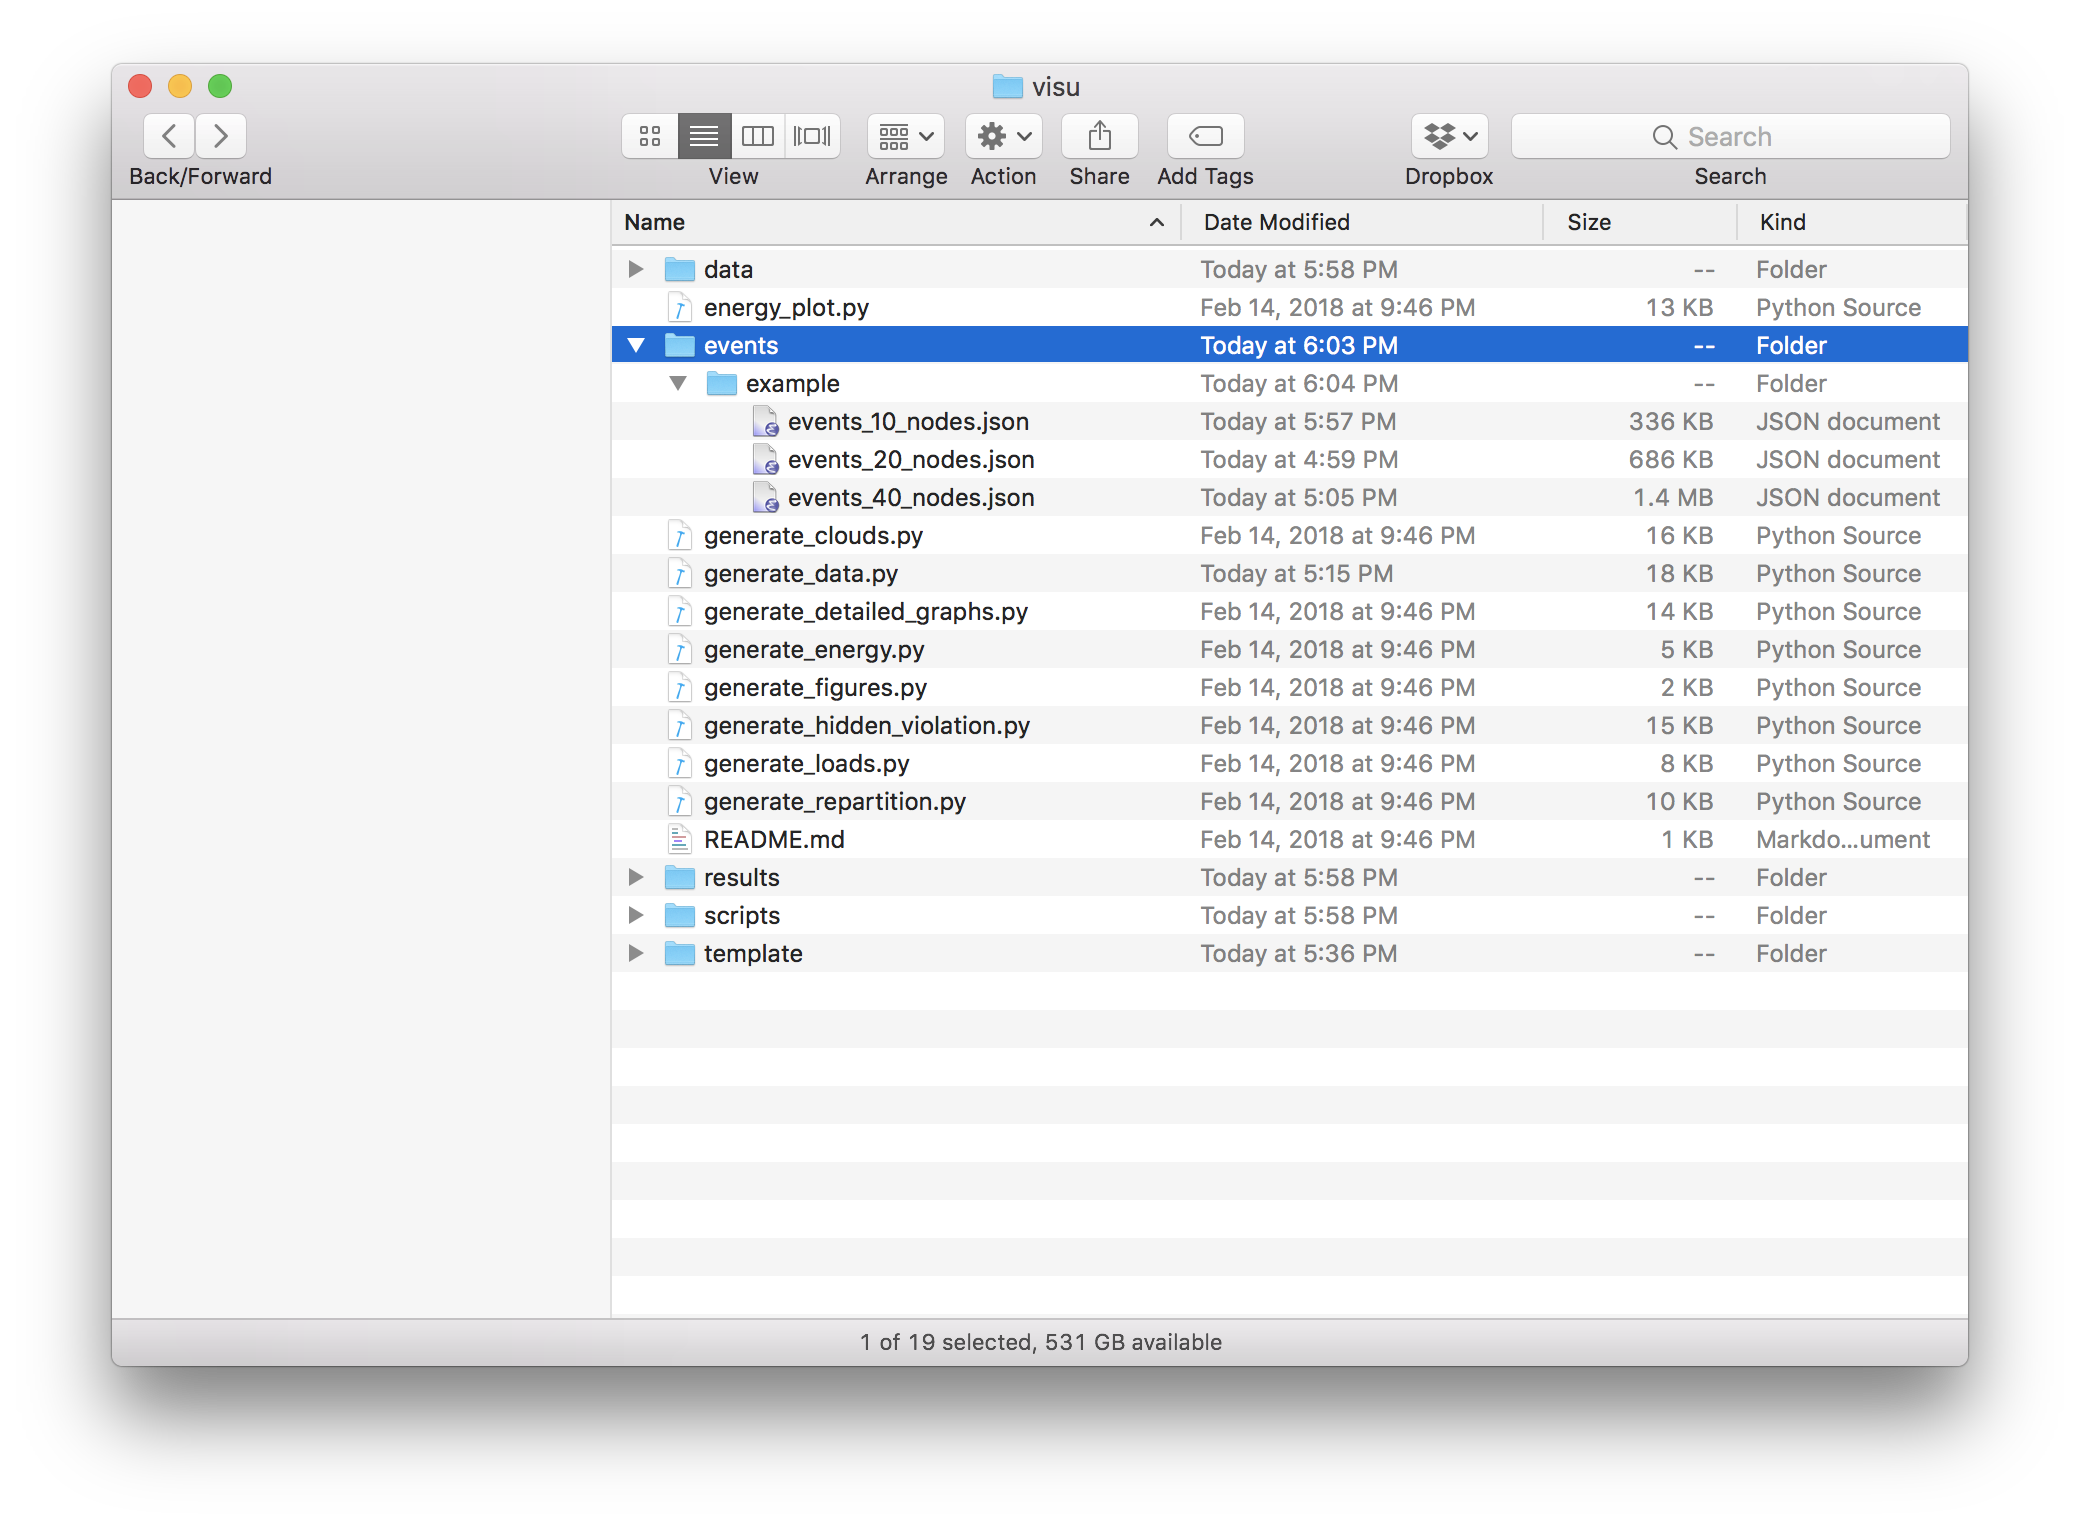Switch to cover flow view
The width and height of the screenshot is (2080, 1526).
pos(812,136)
